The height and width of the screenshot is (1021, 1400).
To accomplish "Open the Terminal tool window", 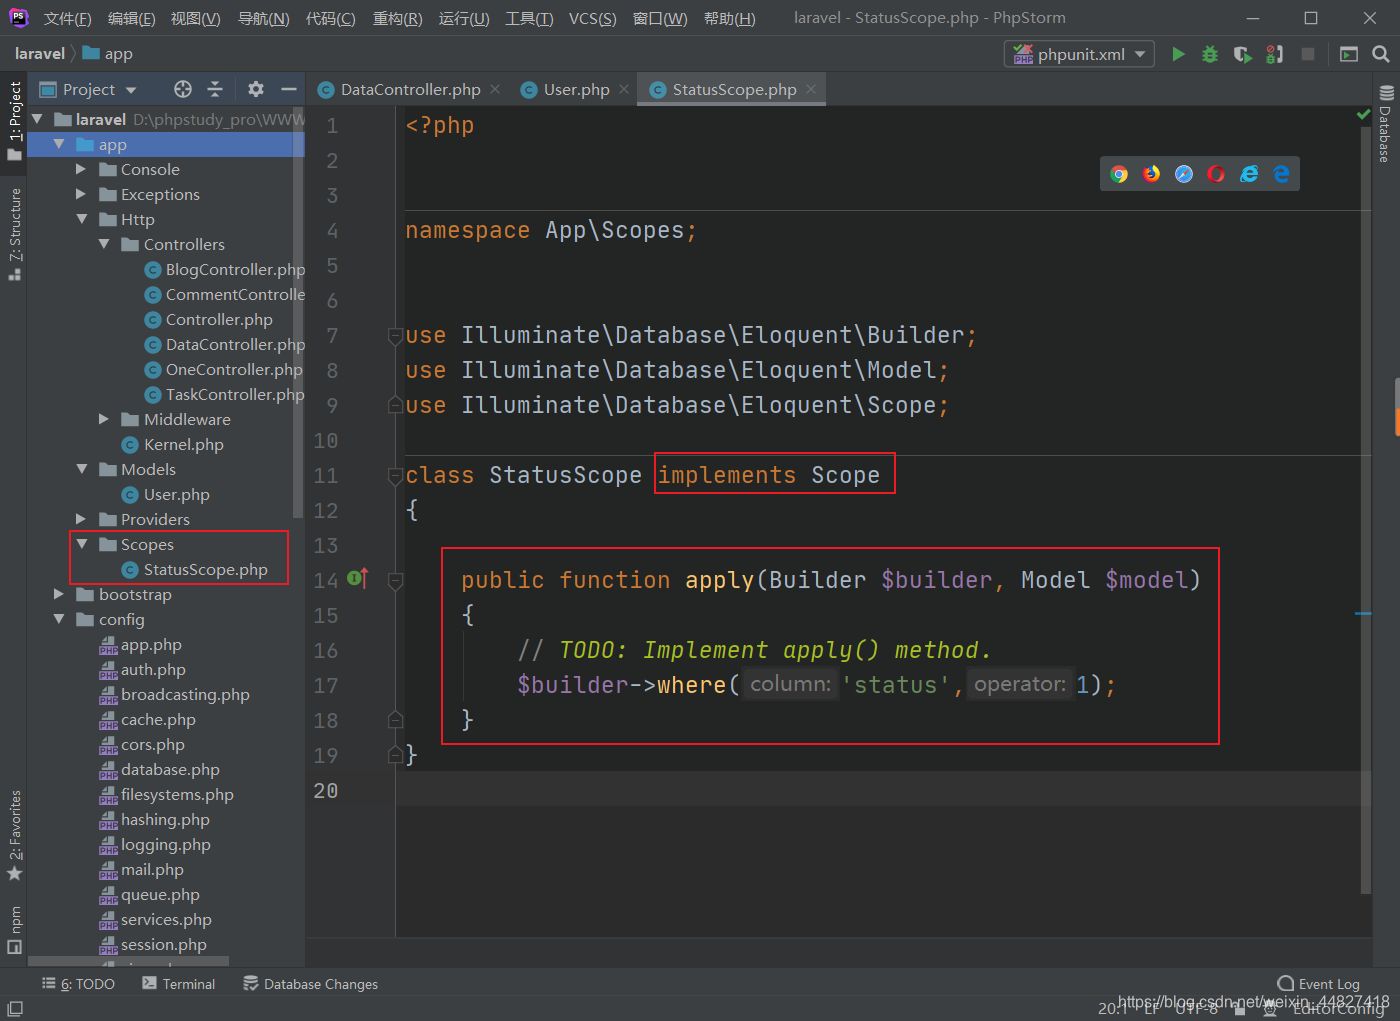I will (x=179, y=984).
